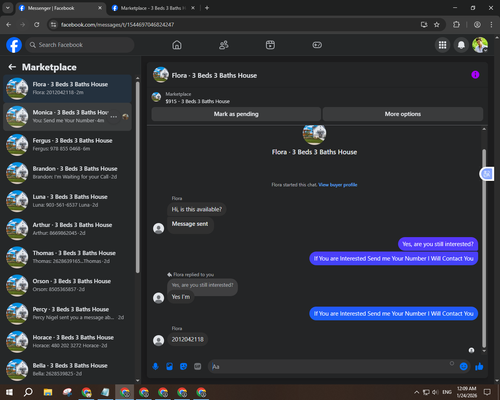Open Fergus conversation in list
Viewport: 500px width, 400px height.
[x=67, y=145]
